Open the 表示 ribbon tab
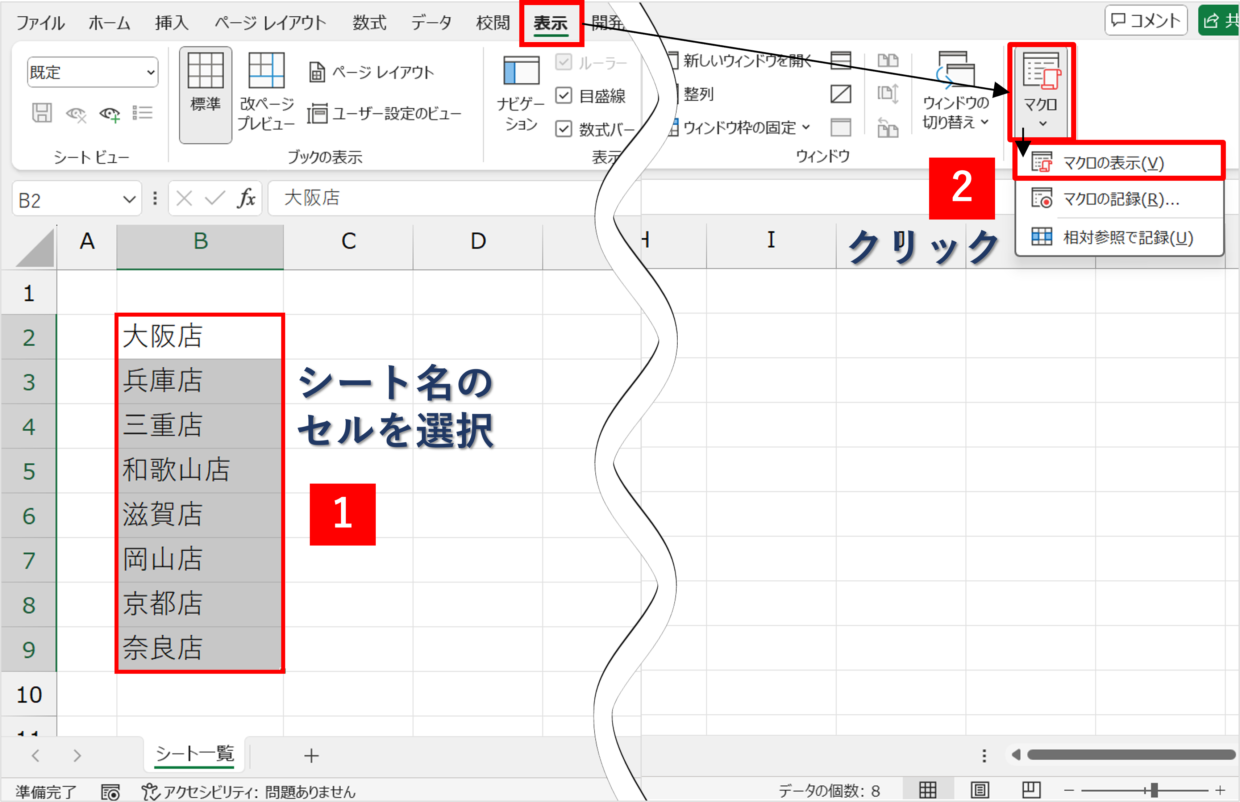This screenshot has width=1240, height=802. tap(551, 22)
